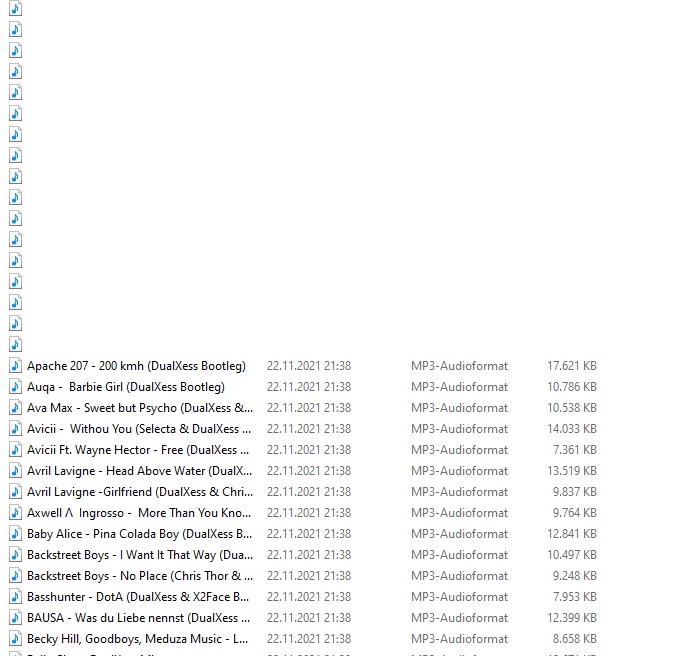
Task: Click 'Becky Hill, Goodboys, Meduza Music' file name
Action: click(138, 639)
